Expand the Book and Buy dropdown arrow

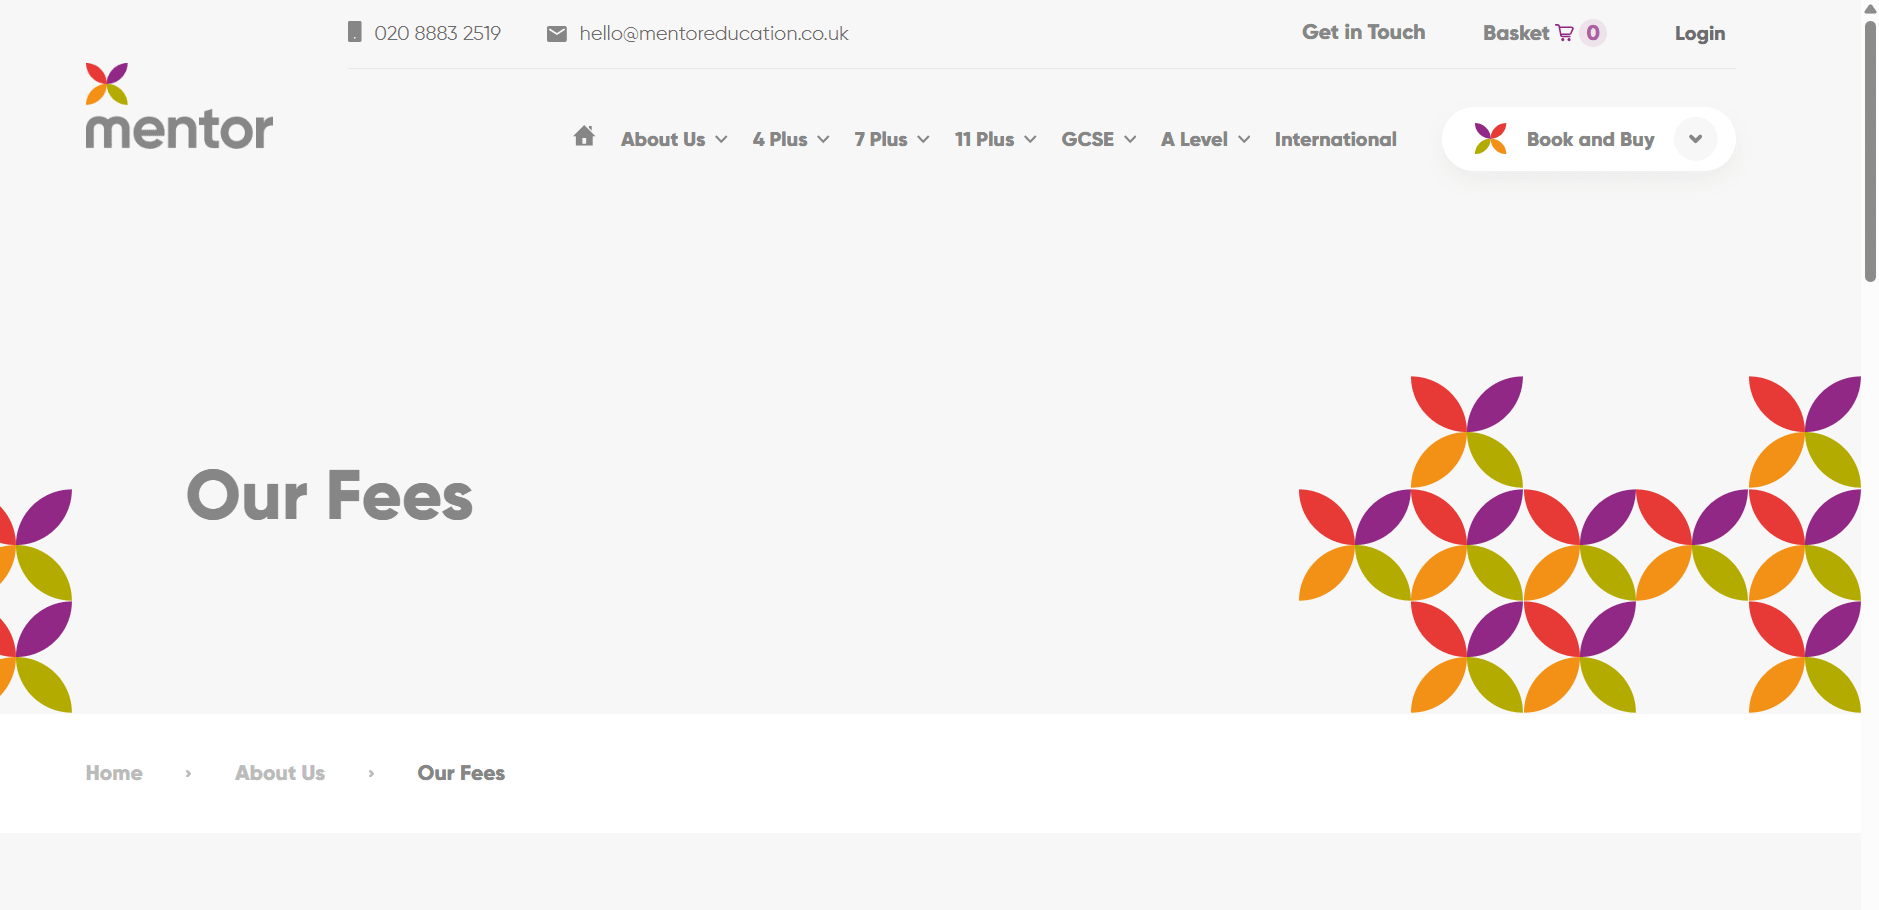pos(1695,139)
